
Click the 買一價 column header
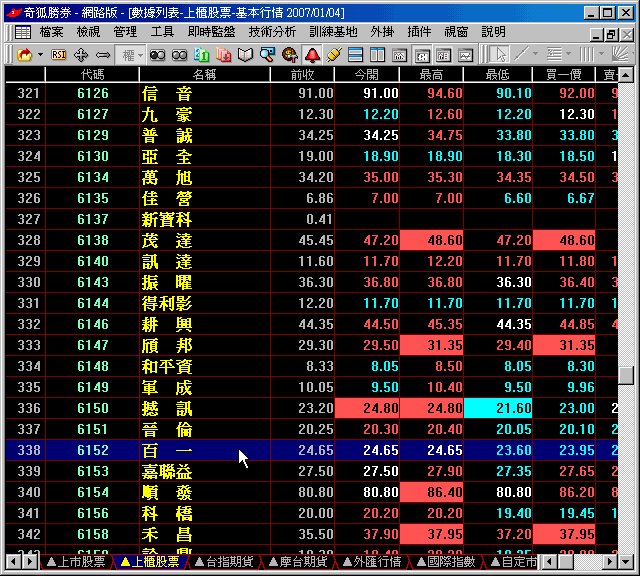pyautogui.click(x=564, y=74)
